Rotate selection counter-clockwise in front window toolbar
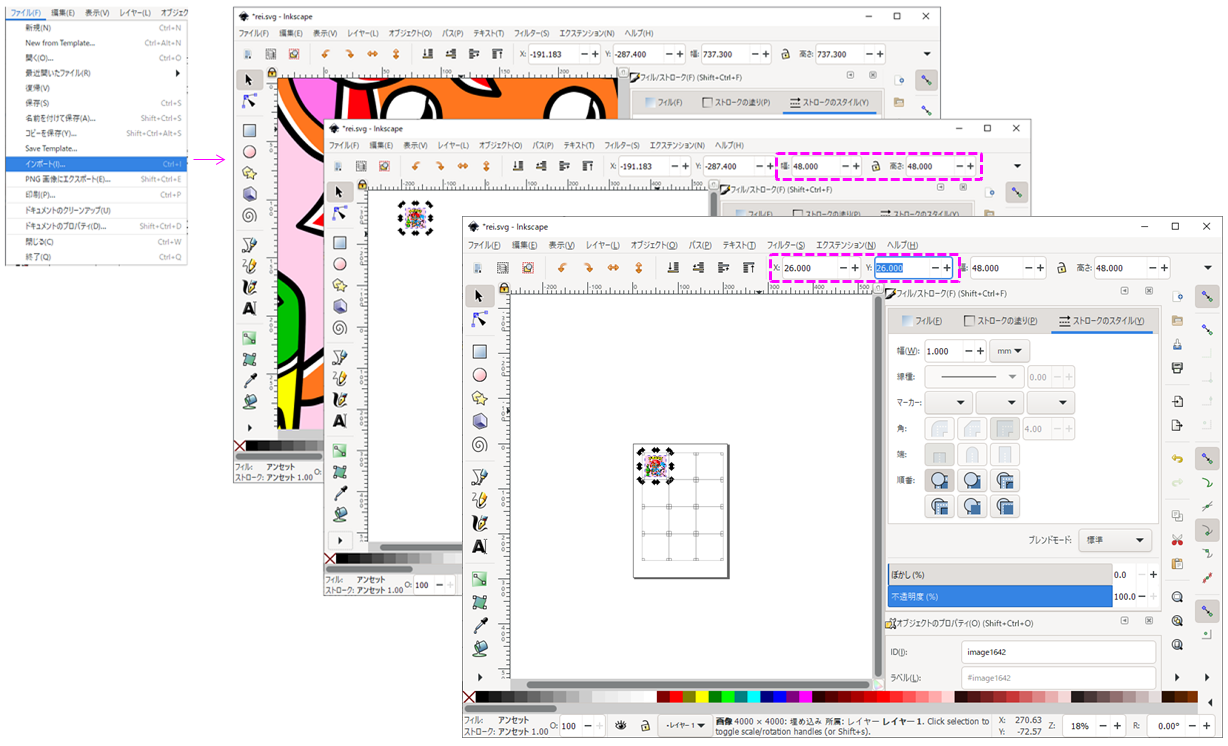Viewport: 1228px width, 746px height. [x=562, y=268]
